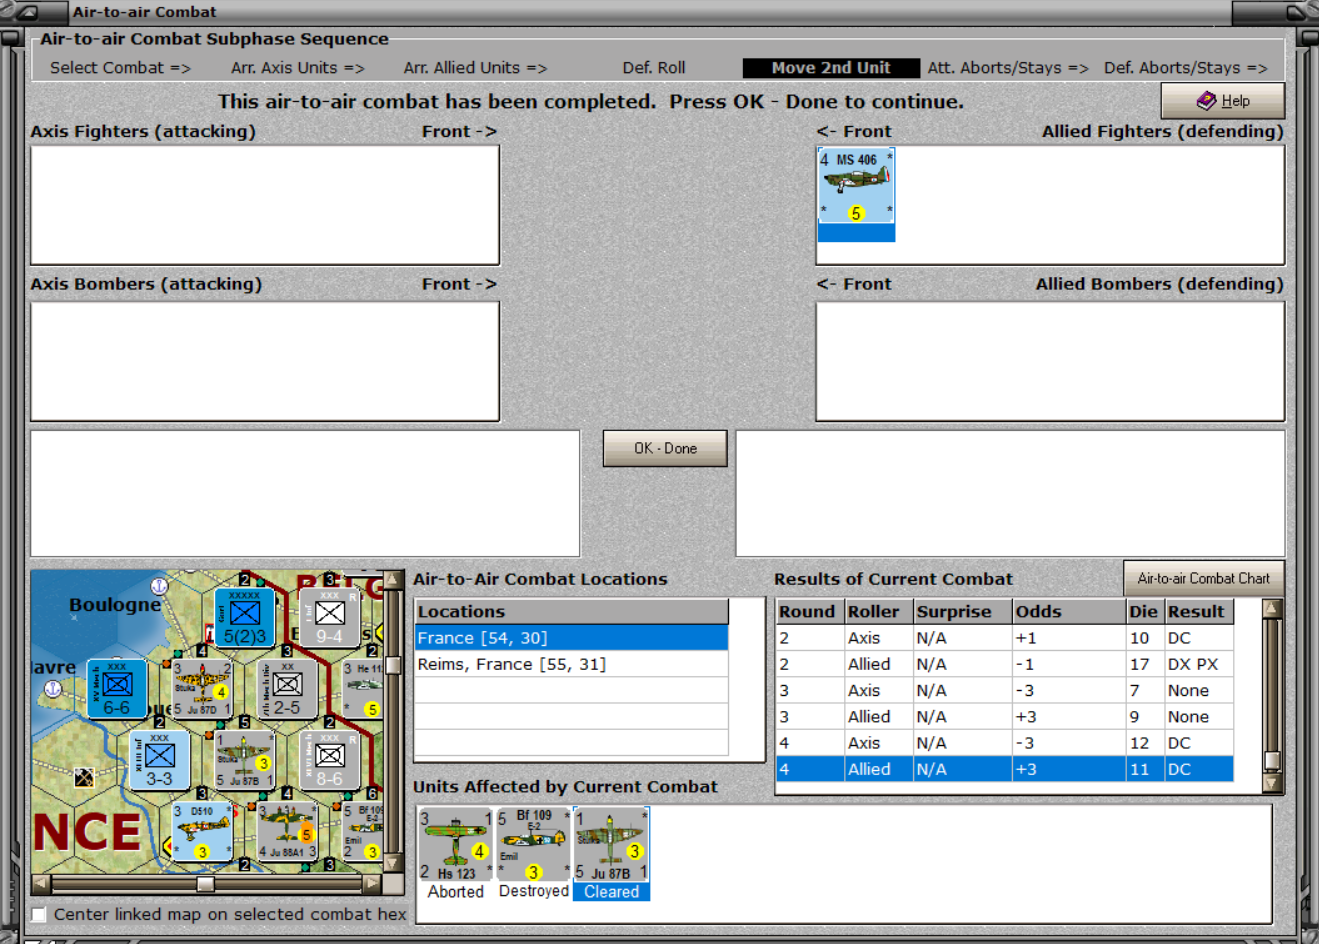Click the Select Combat subphase step
Screen dimensions: 1319x944
point(120,68)
